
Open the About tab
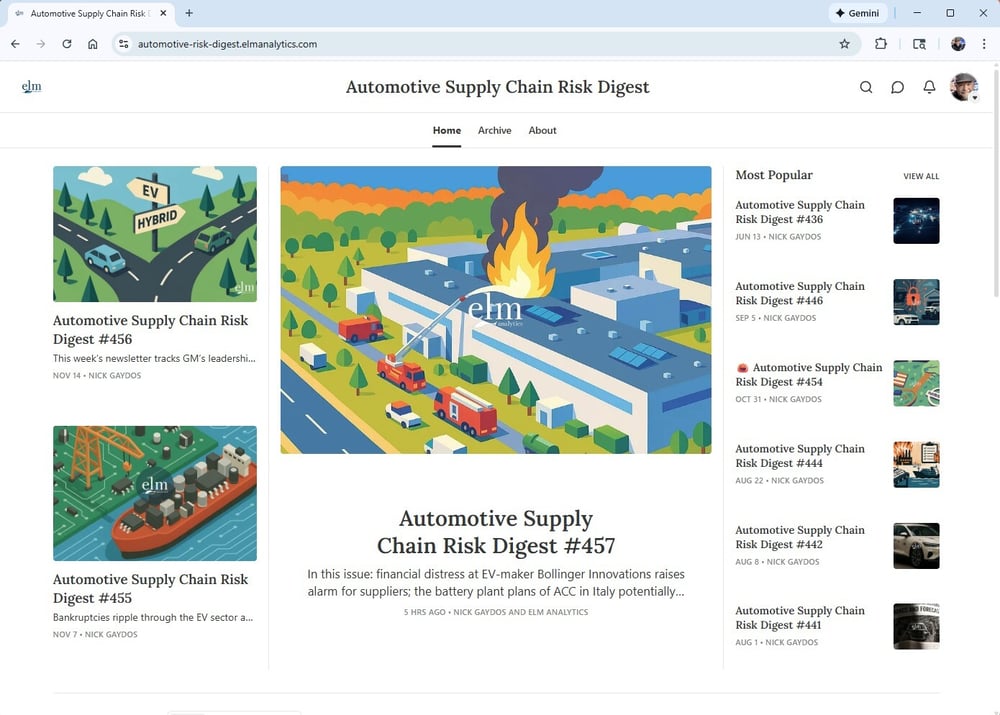tap(542, 130)
